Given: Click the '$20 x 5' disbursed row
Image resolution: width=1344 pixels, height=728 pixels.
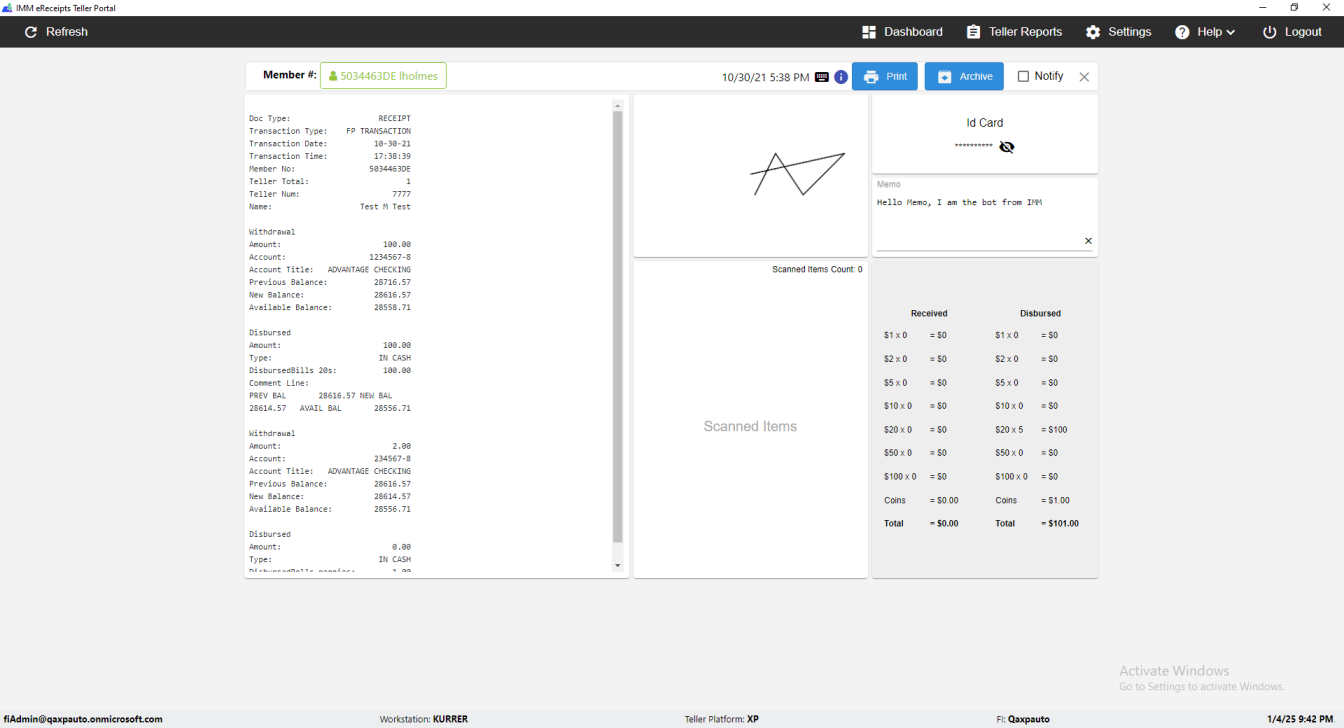Looking at the screenshot, I should click(x=1031, y=430).
